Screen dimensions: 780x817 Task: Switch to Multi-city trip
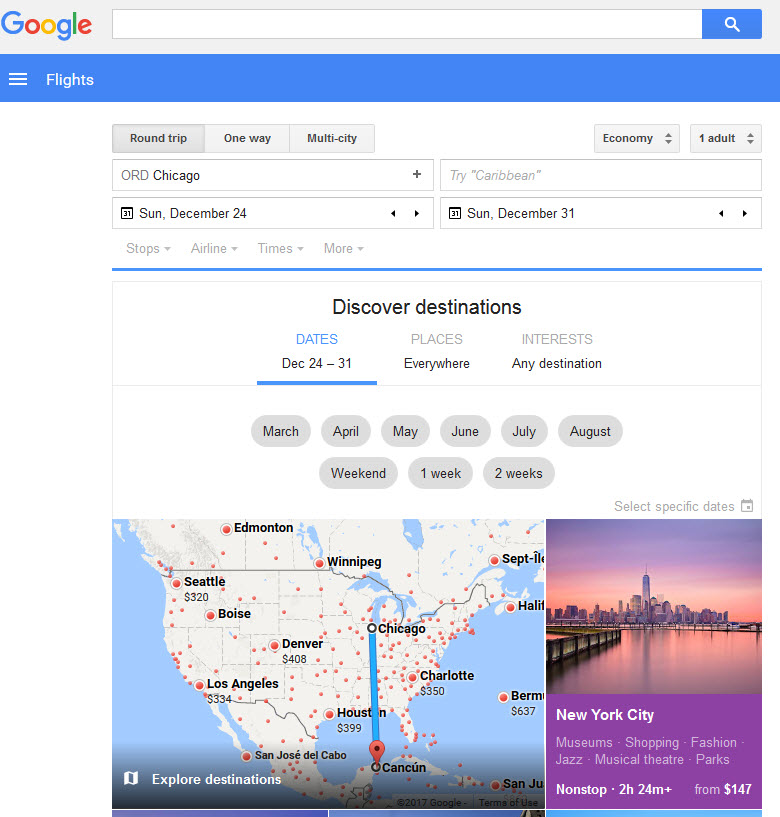pos(332,138)
